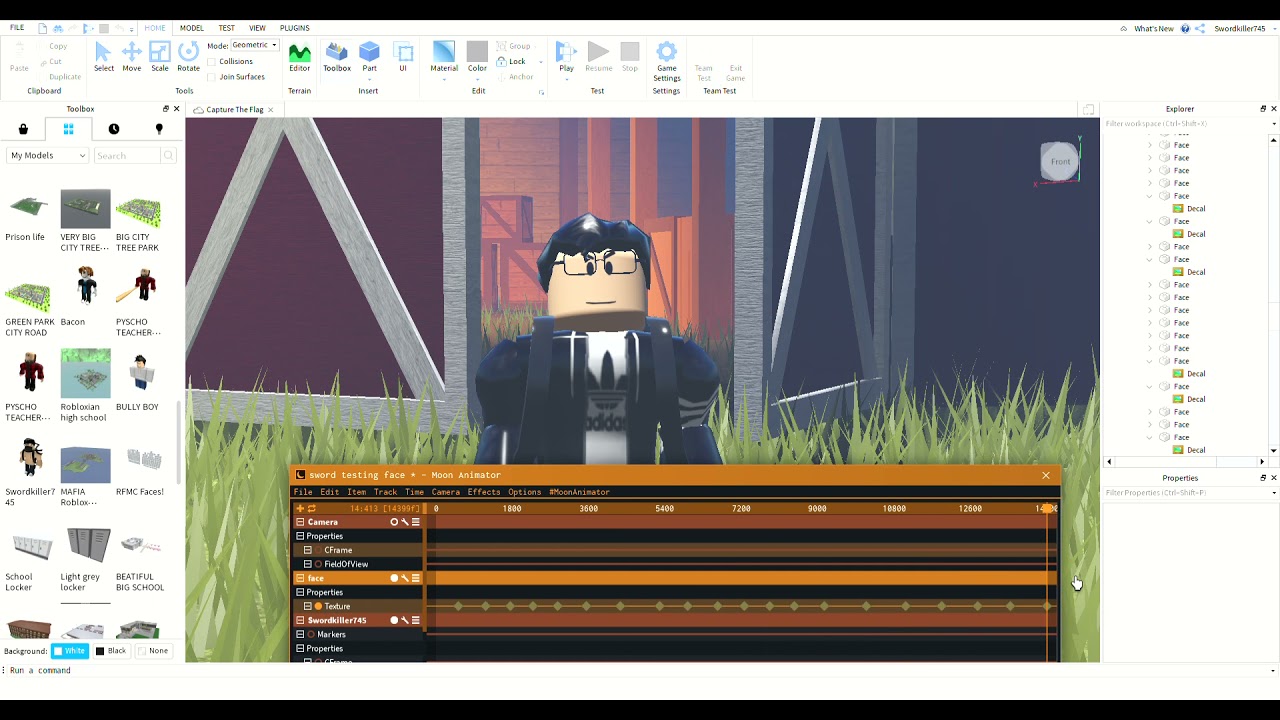This screenshot has width=1280, height=720.
Task: Switch to the VIEW ribbon tab
Action: (x=257, y=28)
